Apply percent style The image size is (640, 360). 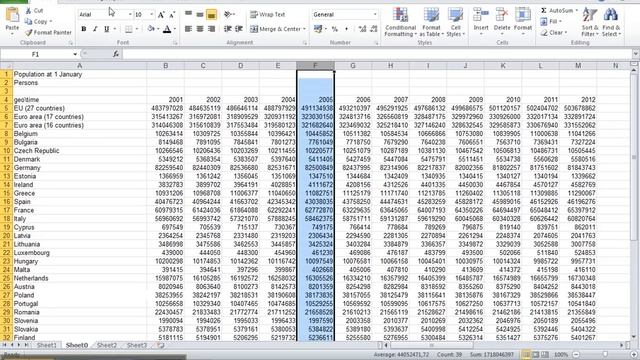coord(335,29)
